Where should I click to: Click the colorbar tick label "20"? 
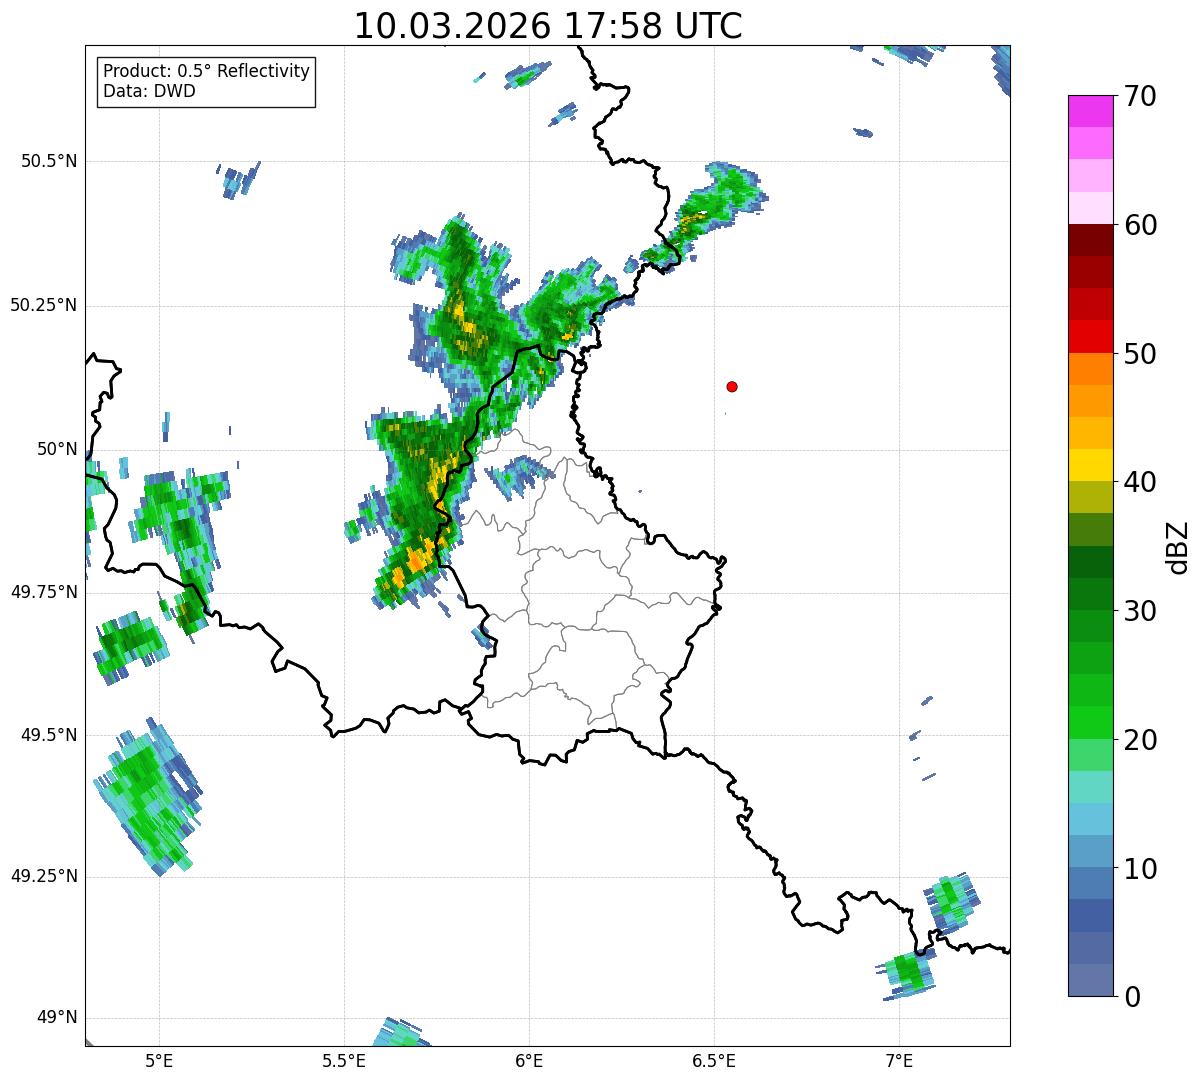coord(1140,740)
